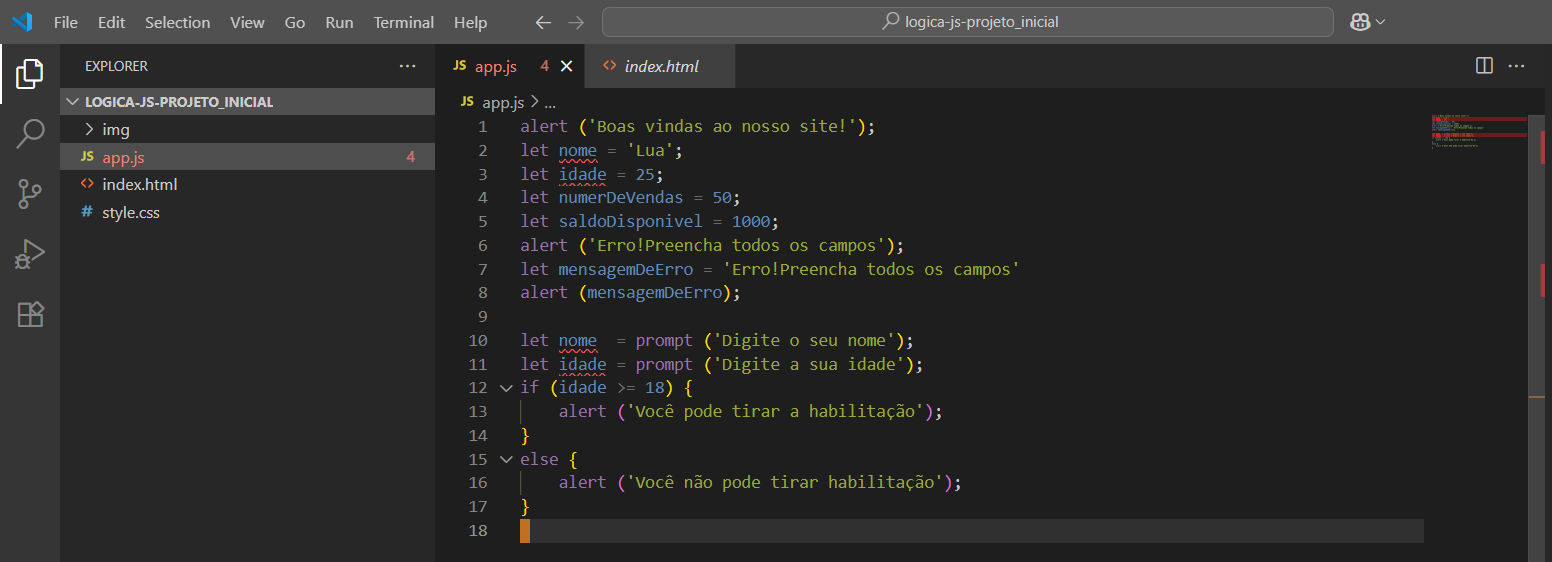Open the Go menu
Viewport: 1552px width, 562px height.
[295, 22]
